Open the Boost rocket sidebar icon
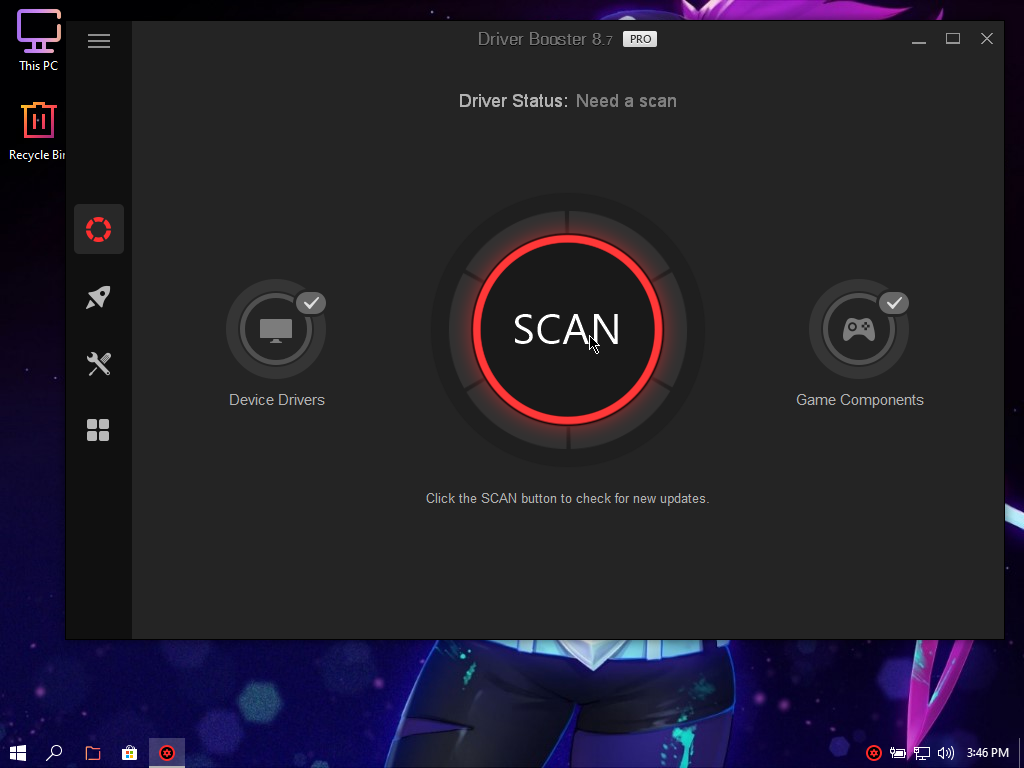The image size is (1024, 768). pyautogui.click(x=99, y=297)
